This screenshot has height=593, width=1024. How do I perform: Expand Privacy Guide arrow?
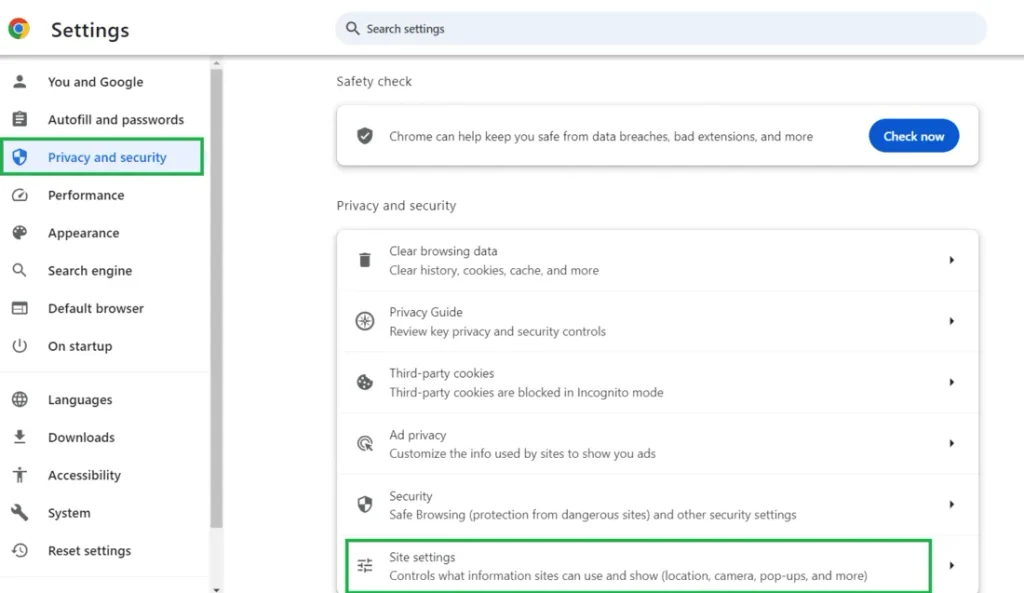(x=952, y=321)
